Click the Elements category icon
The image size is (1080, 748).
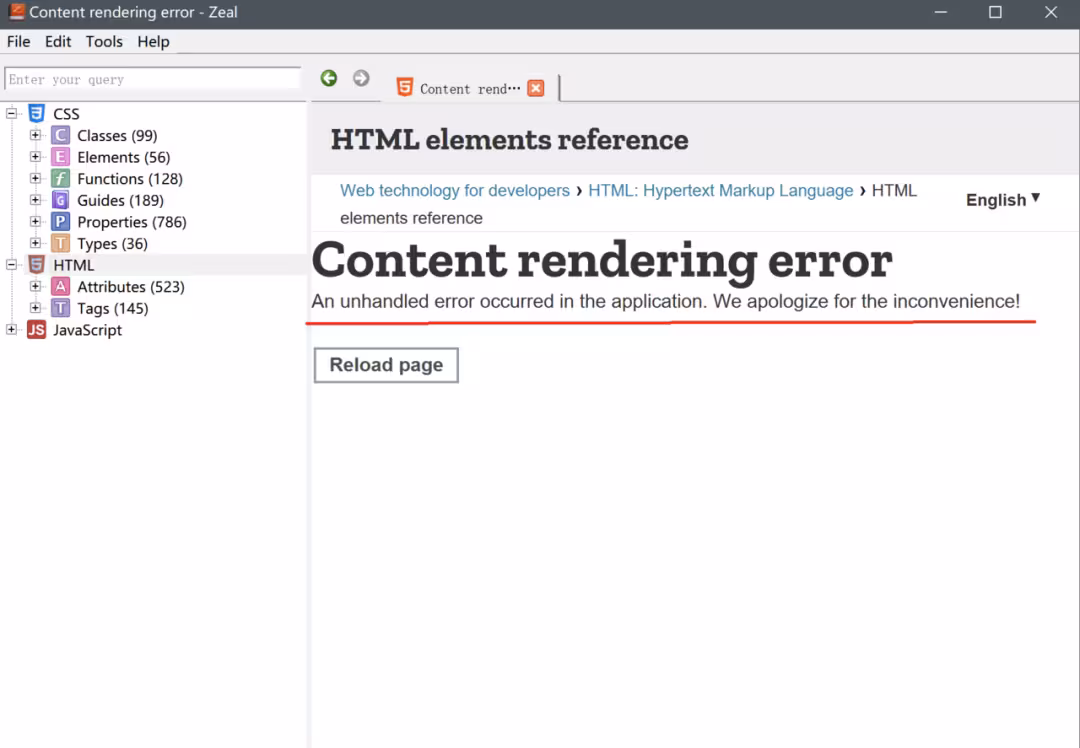[x=61, y=157]
